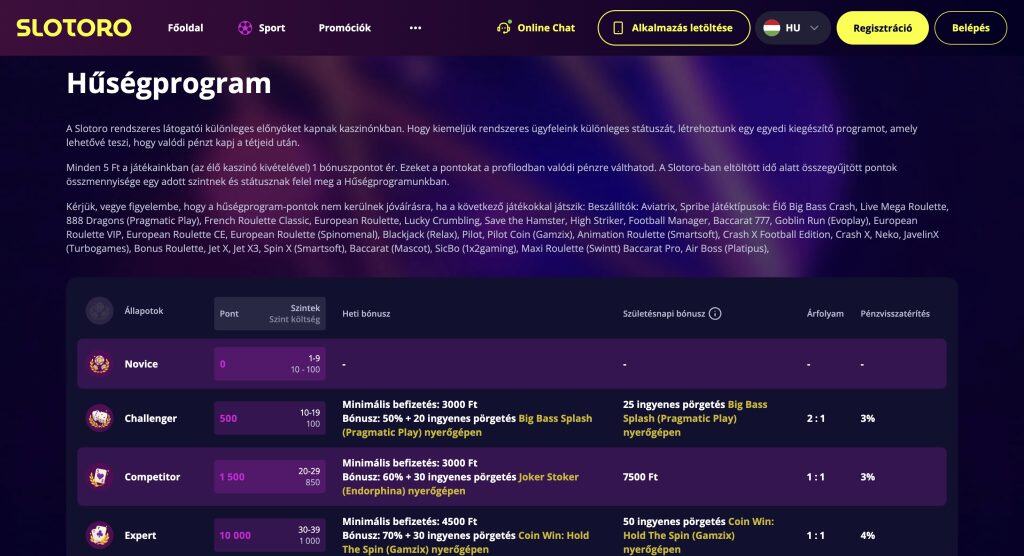Image resolution: width=1024 pixels, height=556 pixels.
Task: Open the three-dots more menu
Action: coord(416,28)
